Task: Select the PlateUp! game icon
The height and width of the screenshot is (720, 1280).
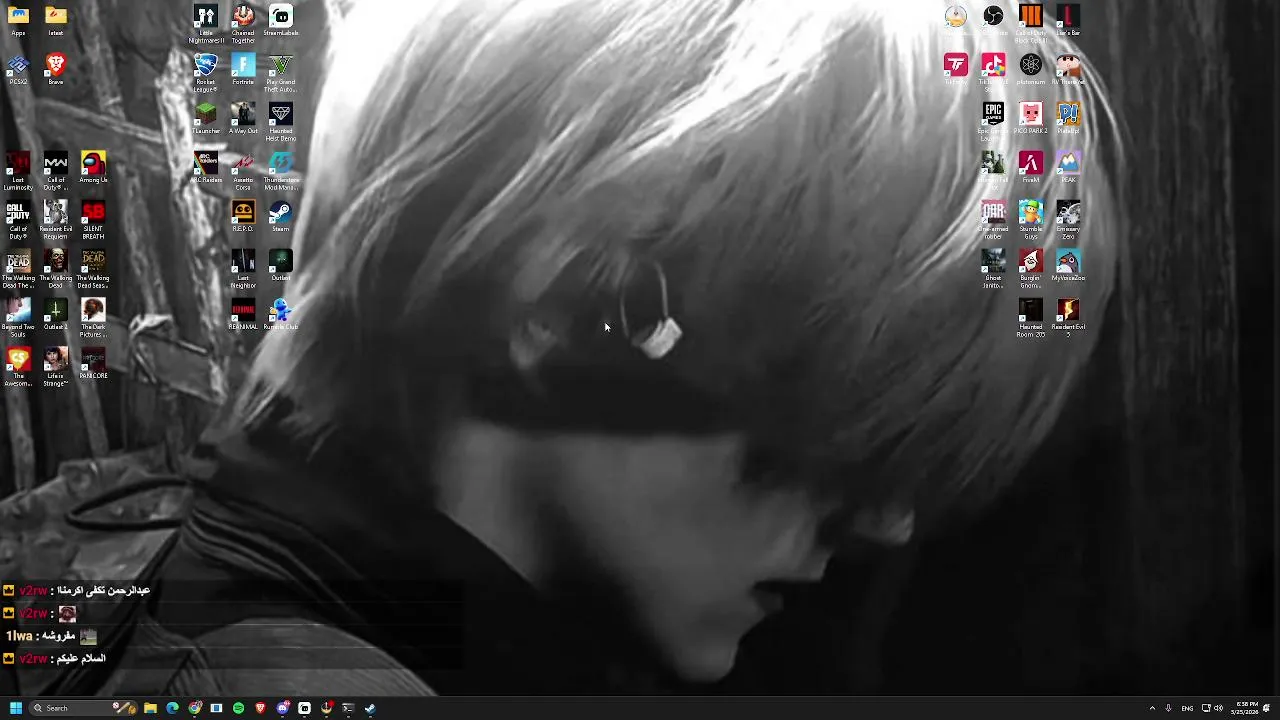Action: click(x=1068, y=118)
